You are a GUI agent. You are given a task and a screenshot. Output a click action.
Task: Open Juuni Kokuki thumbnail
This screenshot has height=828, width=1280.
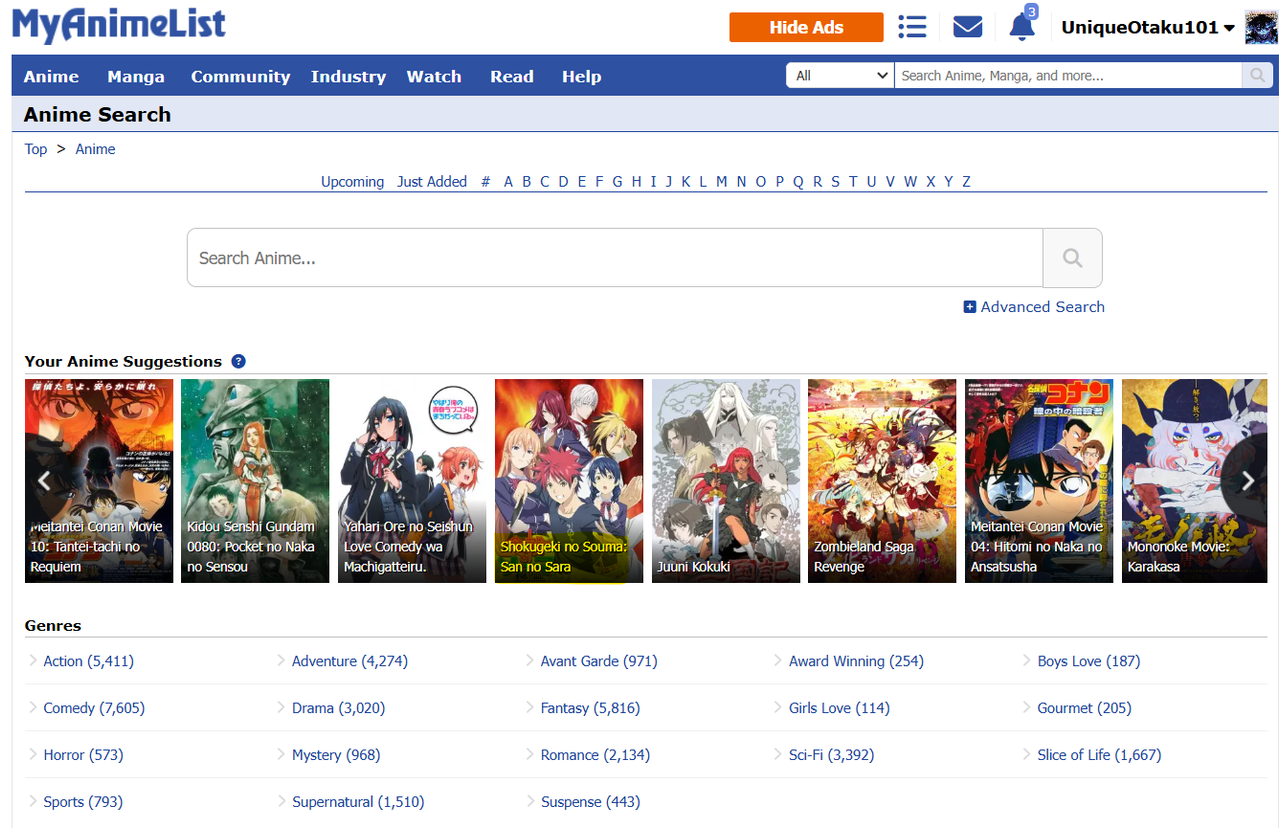pyautogui.click(x=726, y=481)
